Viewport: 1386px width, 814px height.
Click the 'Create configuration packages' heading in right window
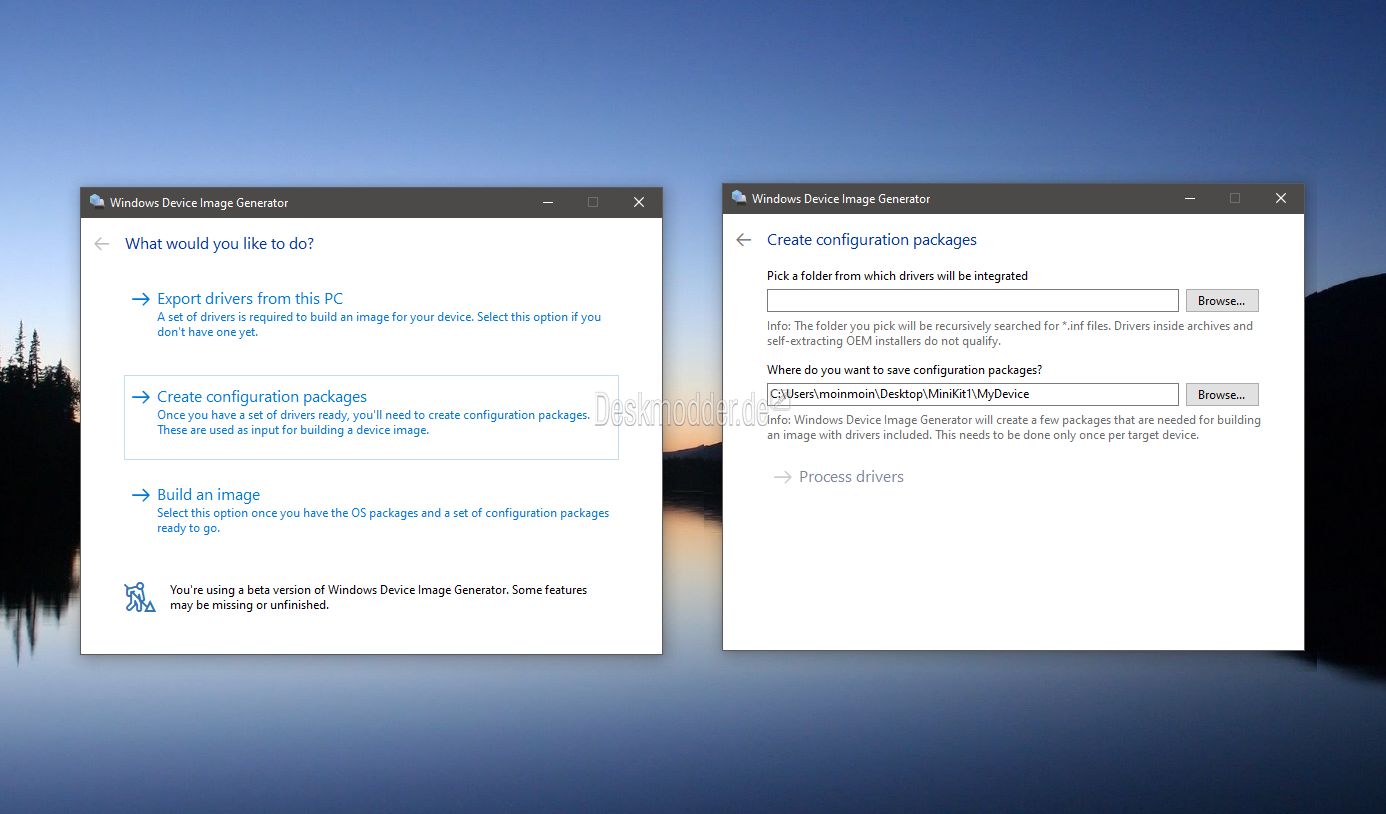(872, 240)
